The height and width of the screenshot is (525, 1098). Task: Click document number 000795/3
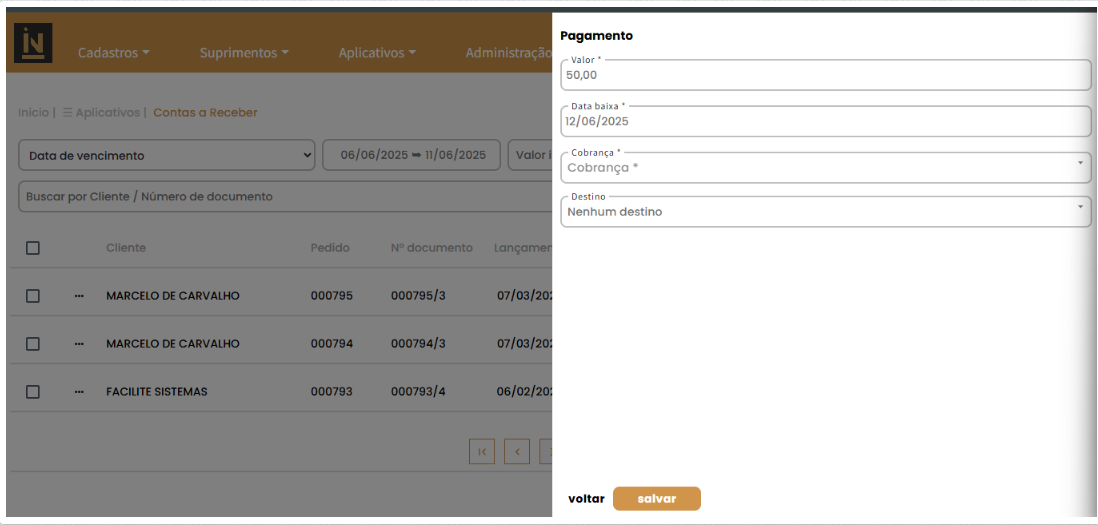click(418, 296)
